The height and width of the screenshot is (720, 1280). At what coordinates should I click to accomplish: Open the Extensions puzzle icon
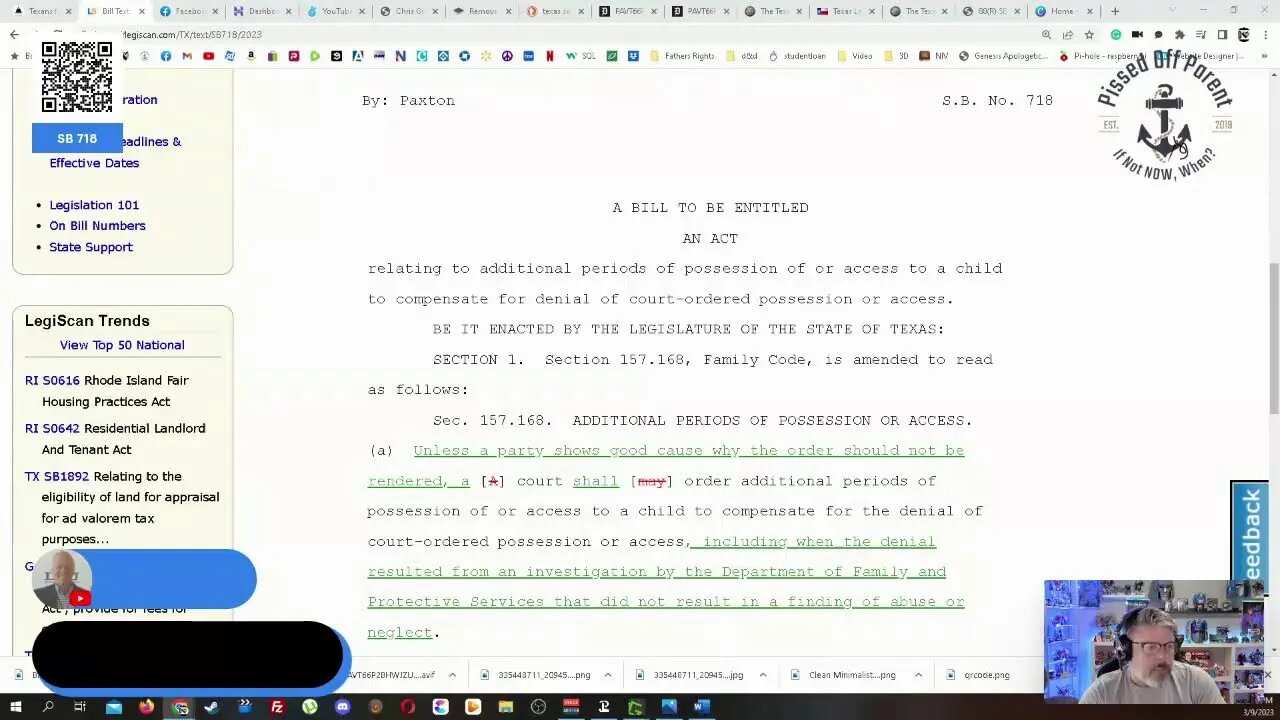(1180, 35)
